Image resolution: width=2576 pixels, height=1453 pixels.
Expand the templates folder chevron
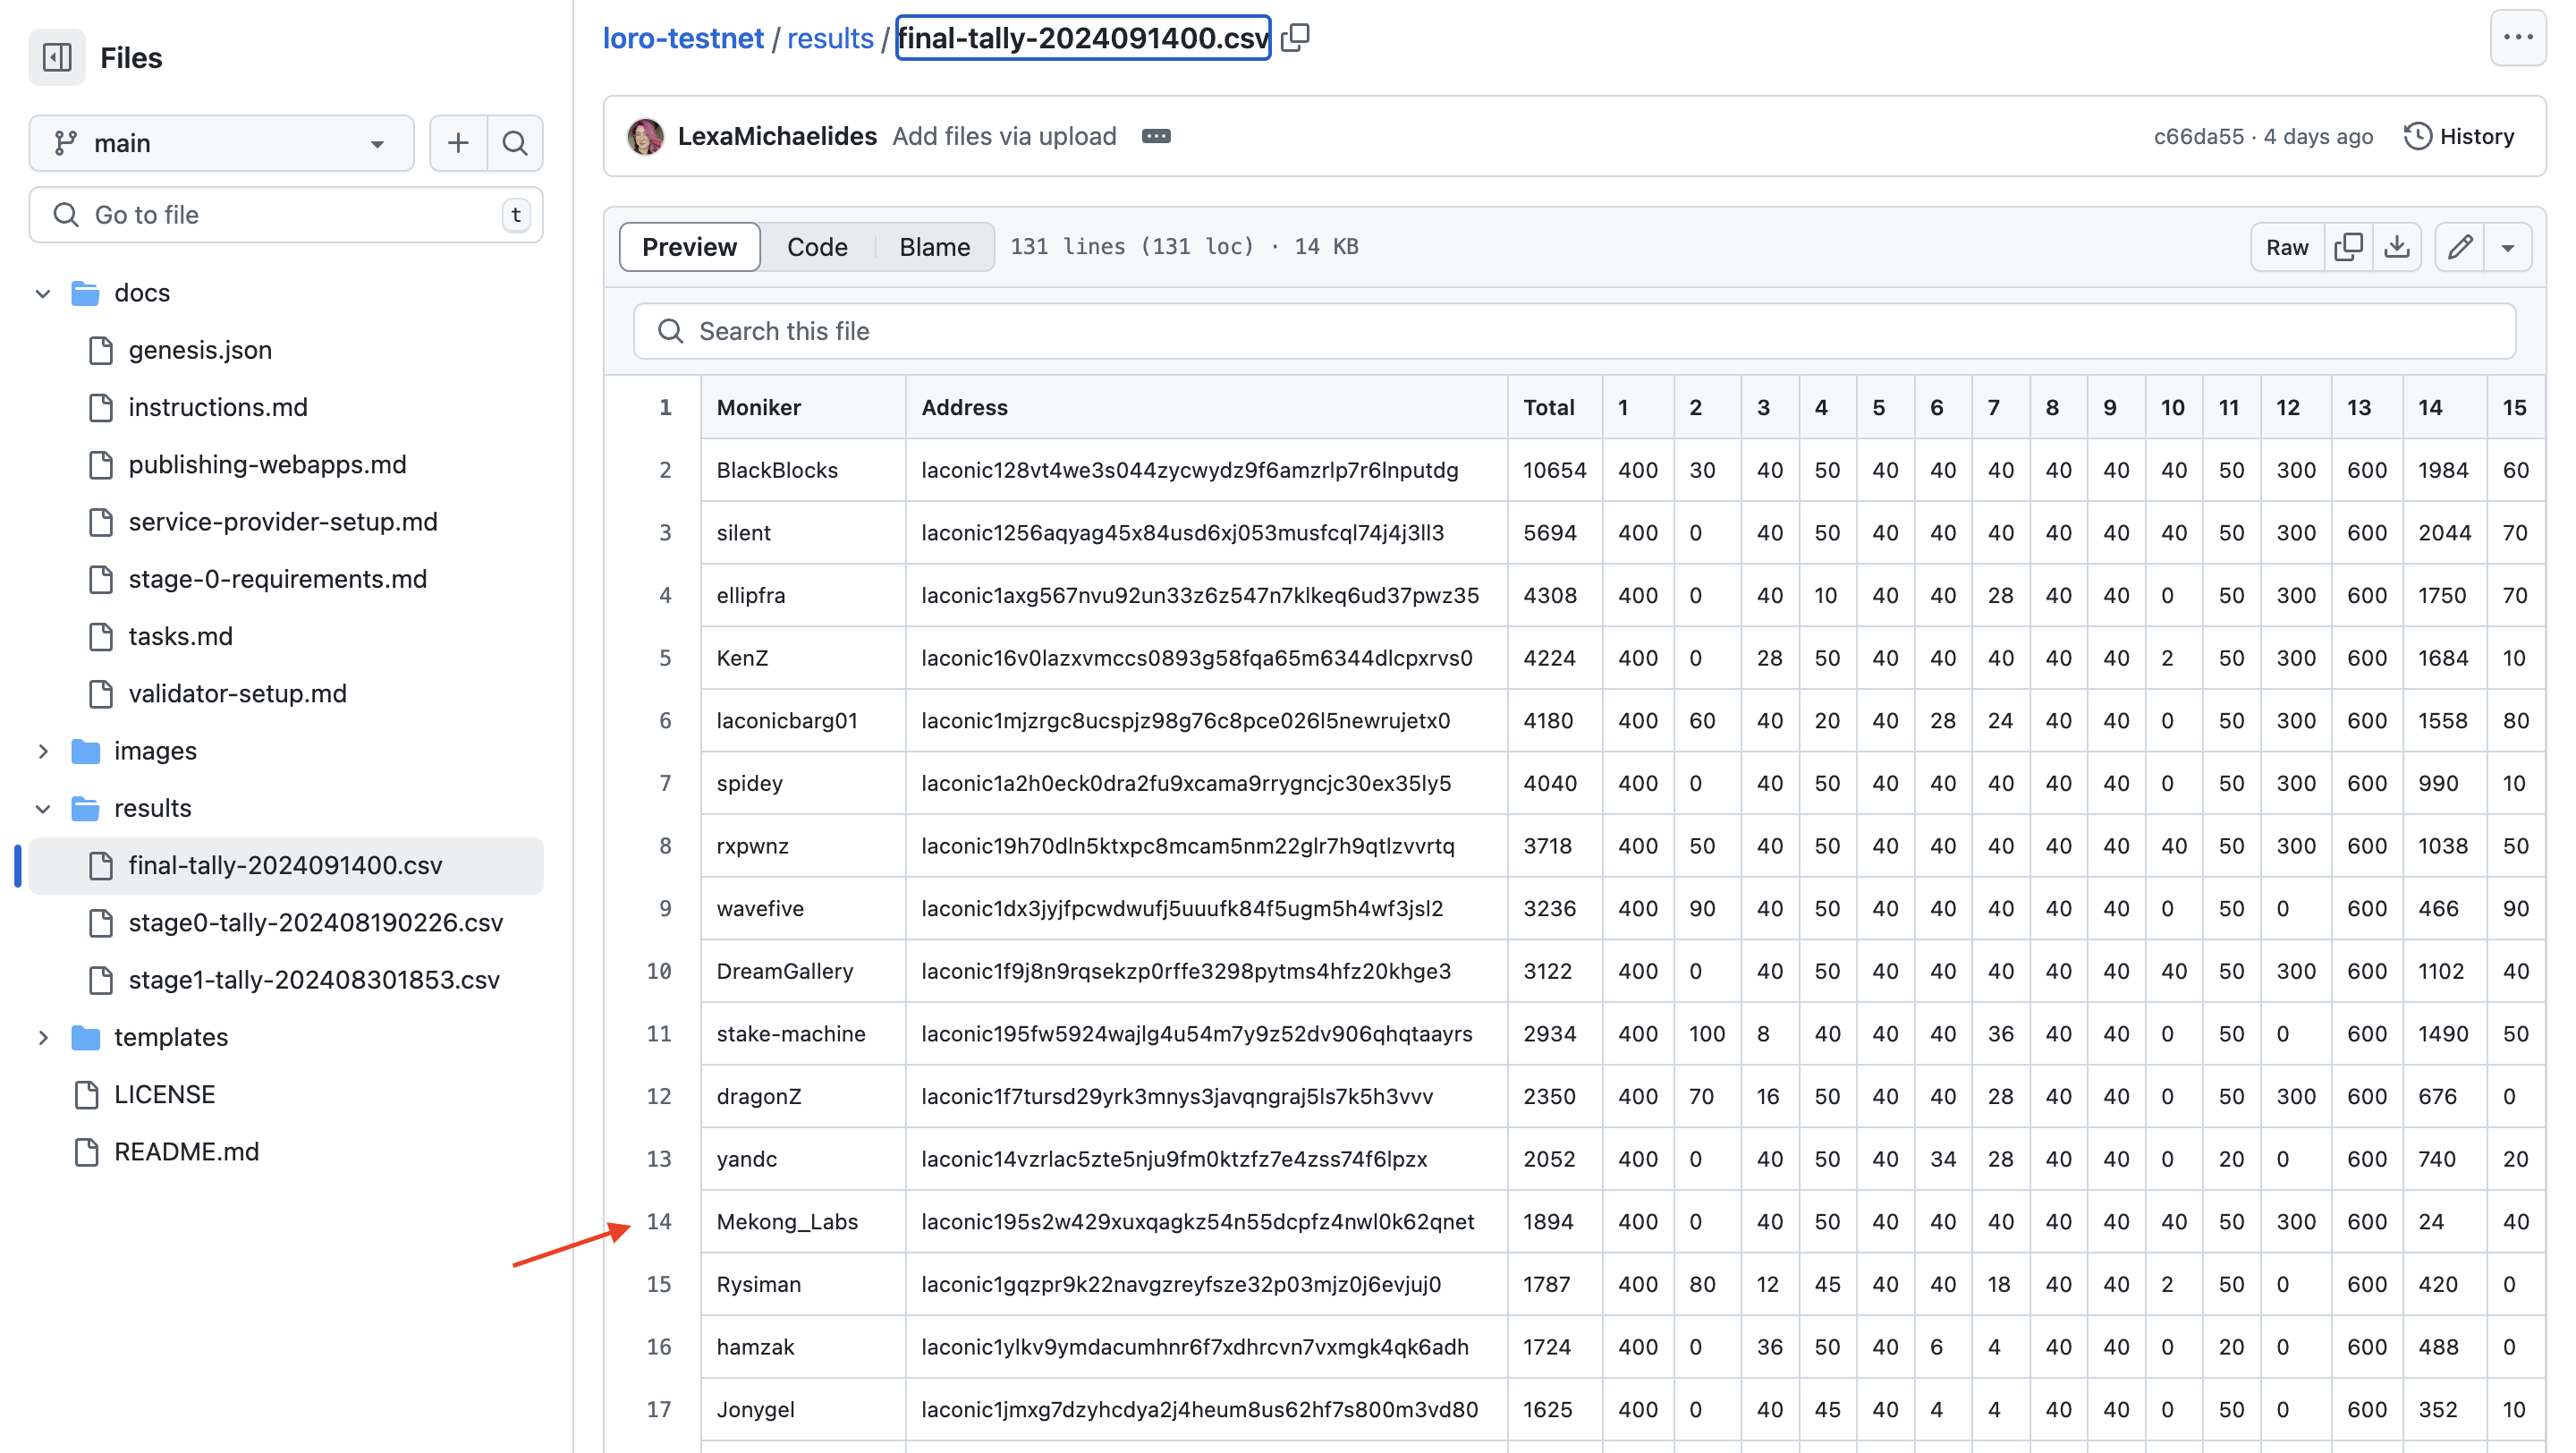point(43,1037)
